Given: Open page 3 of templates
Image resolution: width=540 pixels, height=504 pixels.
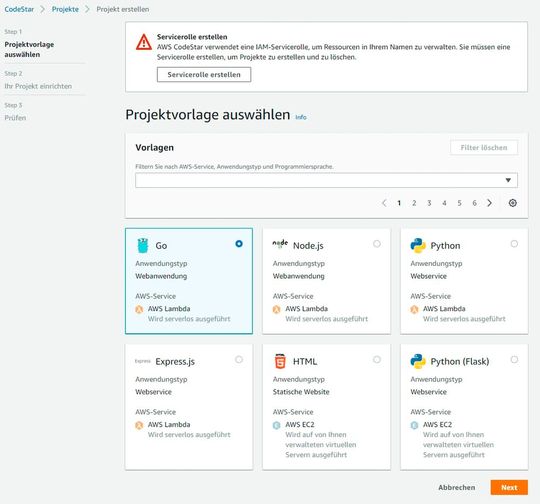Looking at the screenshot, I should 429,203.
